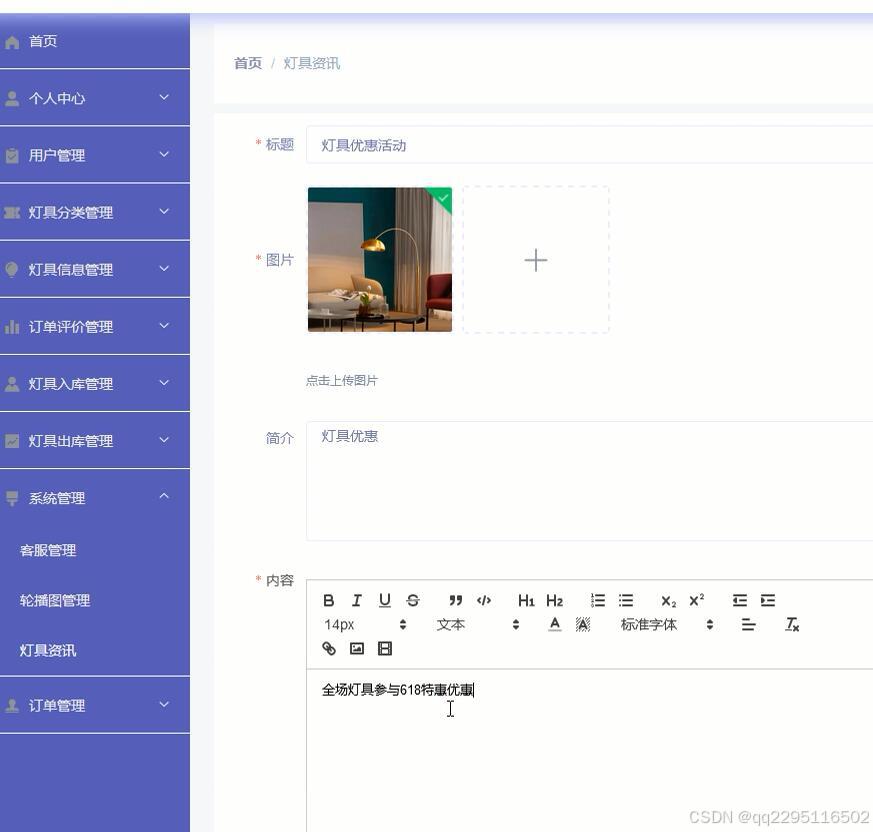
Task: Expand the 订单管理 menu
Action: pos(95,705)
